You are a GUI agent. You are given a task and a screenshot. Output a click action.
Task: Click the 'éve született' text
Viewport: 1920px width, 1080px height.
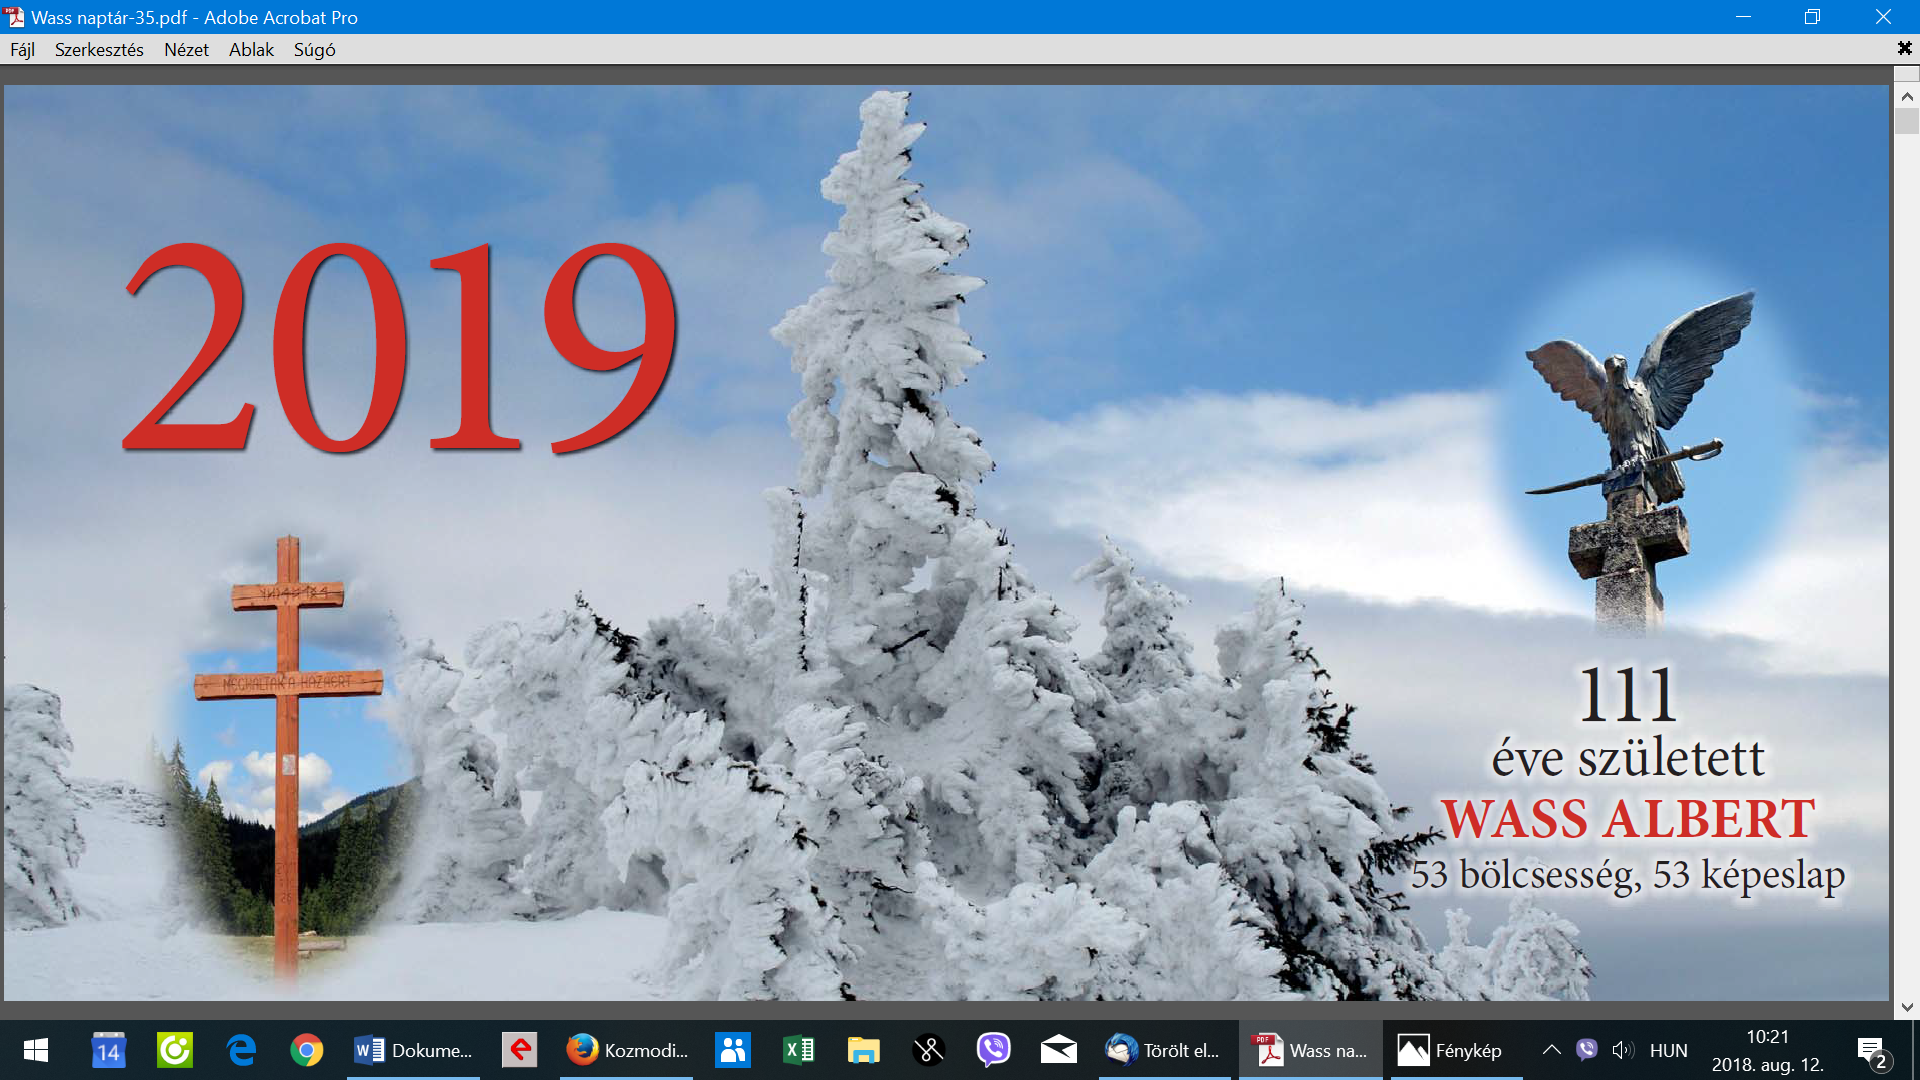click(x=1628, y=758)
